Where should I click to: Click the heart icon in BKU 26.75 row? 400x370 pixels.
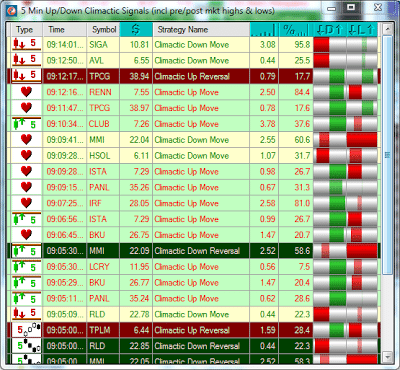26,235
